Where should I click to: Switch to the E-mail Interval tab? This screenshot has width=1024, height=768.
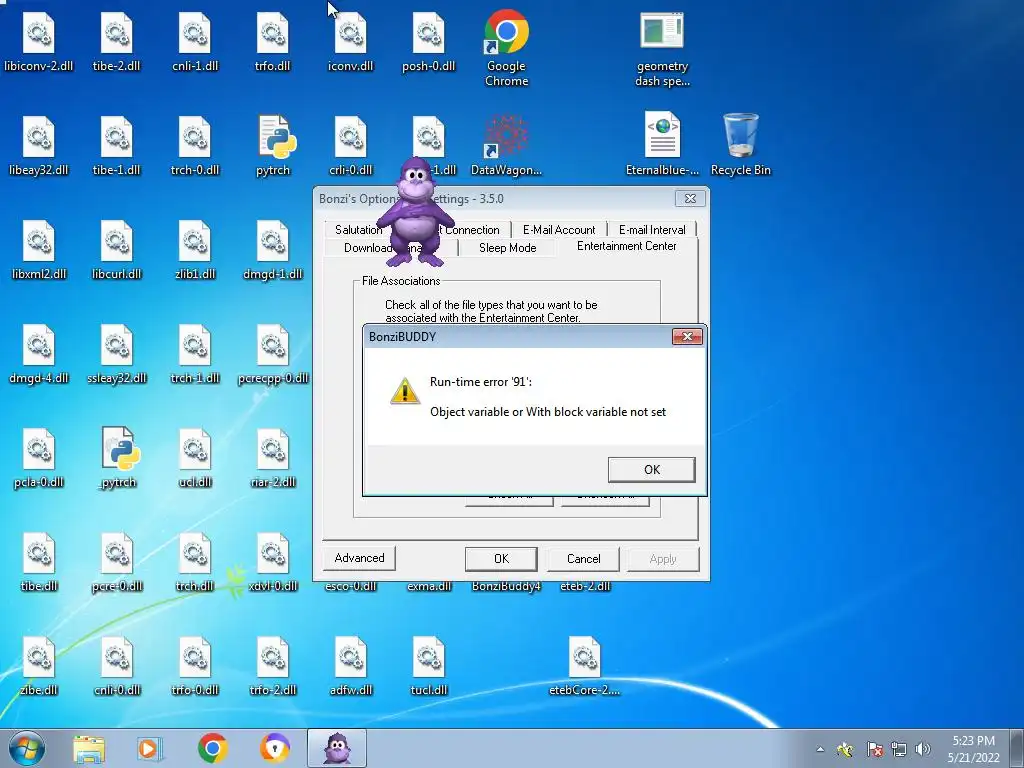tap(652, 230)
